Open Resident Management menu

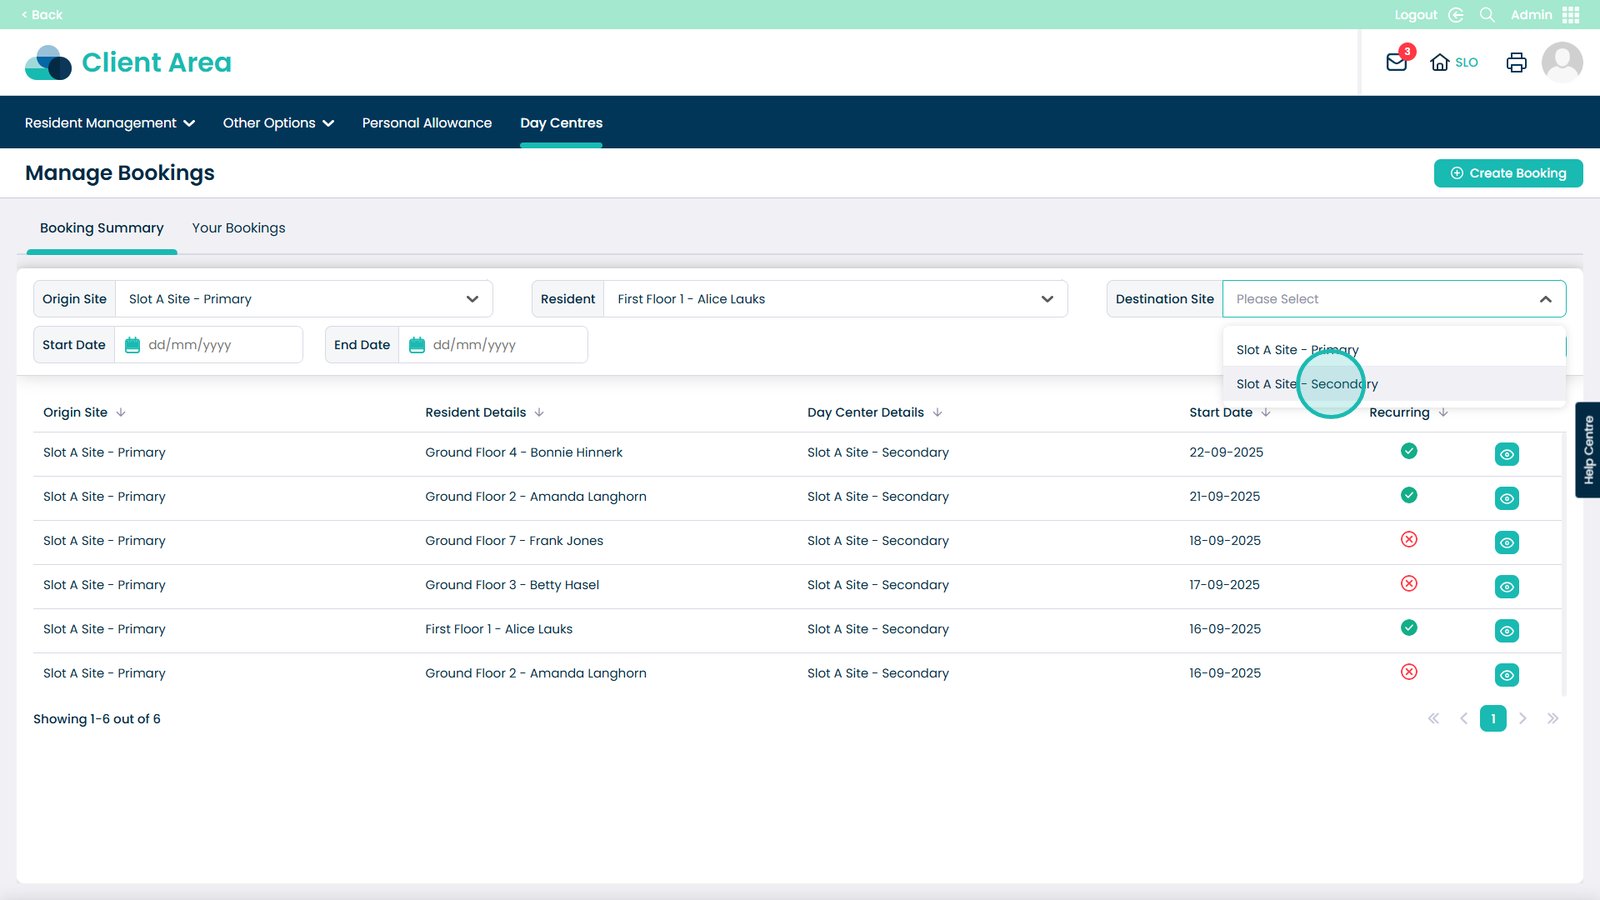click(x=109, y=123)
